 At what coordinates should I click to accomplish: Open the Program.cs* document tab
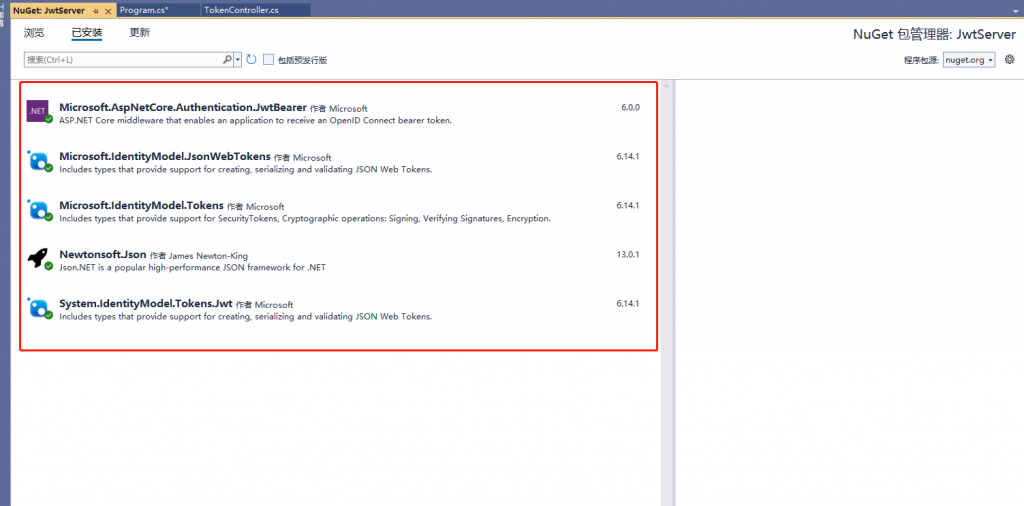158,11
